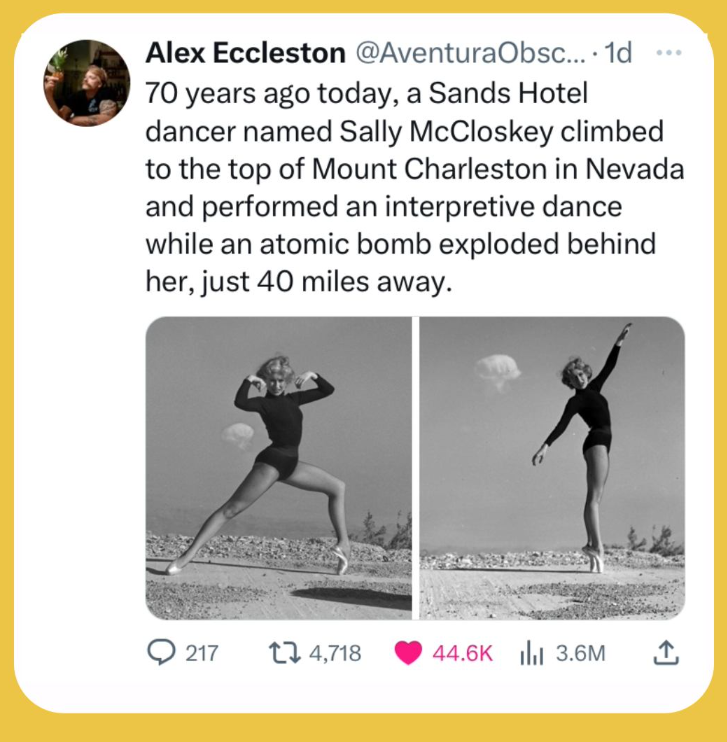Share the tweet via the upload arrow icon

pyautogui.click(x=665, y=653)
